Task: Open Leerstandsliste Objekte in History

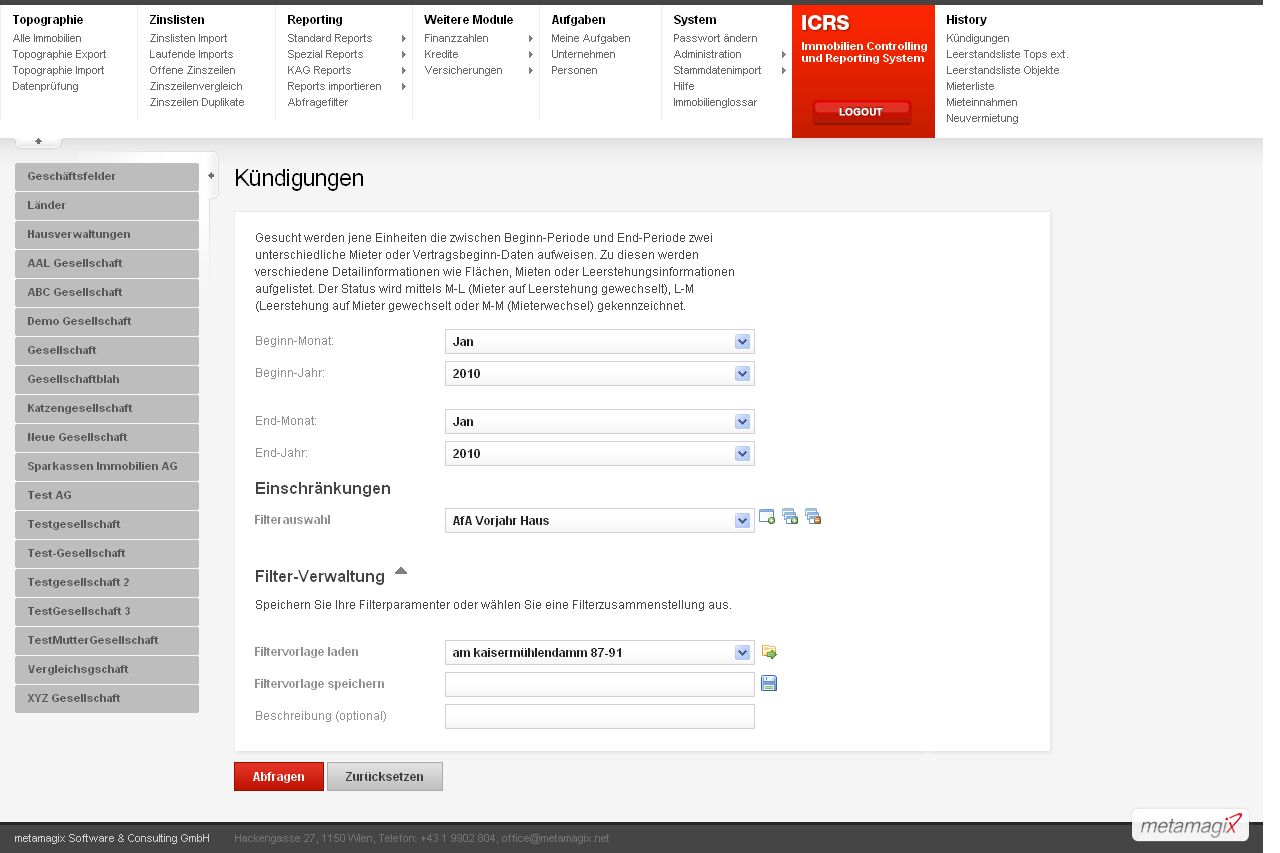Action: [1003, 70]
